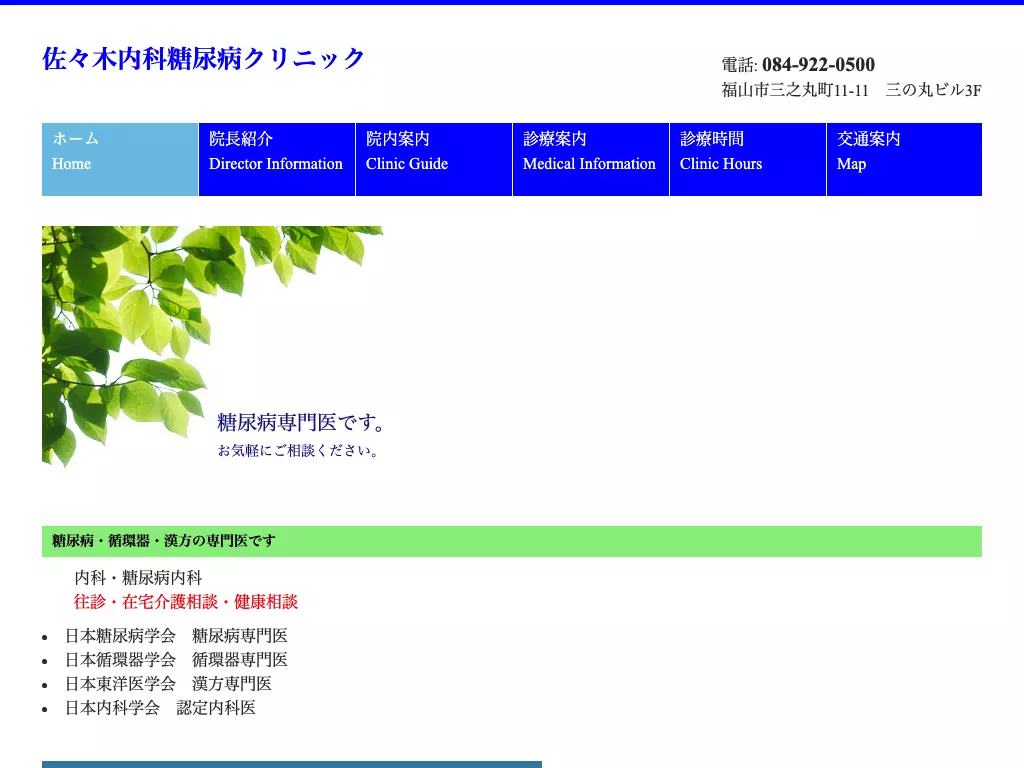Go to 院長紹介 Director Information page
The width and height of the screenshot is (1024, 768).
tap(277, 159)
